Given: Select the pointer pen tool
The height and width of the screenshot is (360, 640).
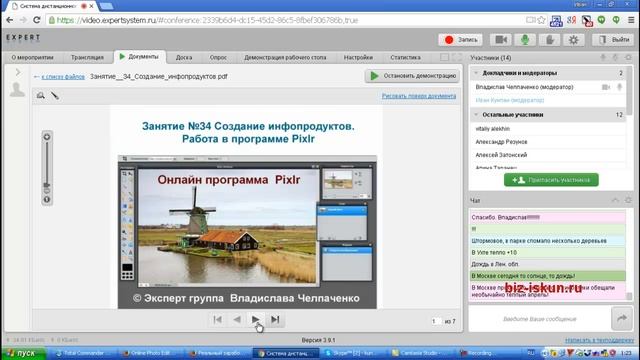Looking at the screenshot, I should [55, 96].
